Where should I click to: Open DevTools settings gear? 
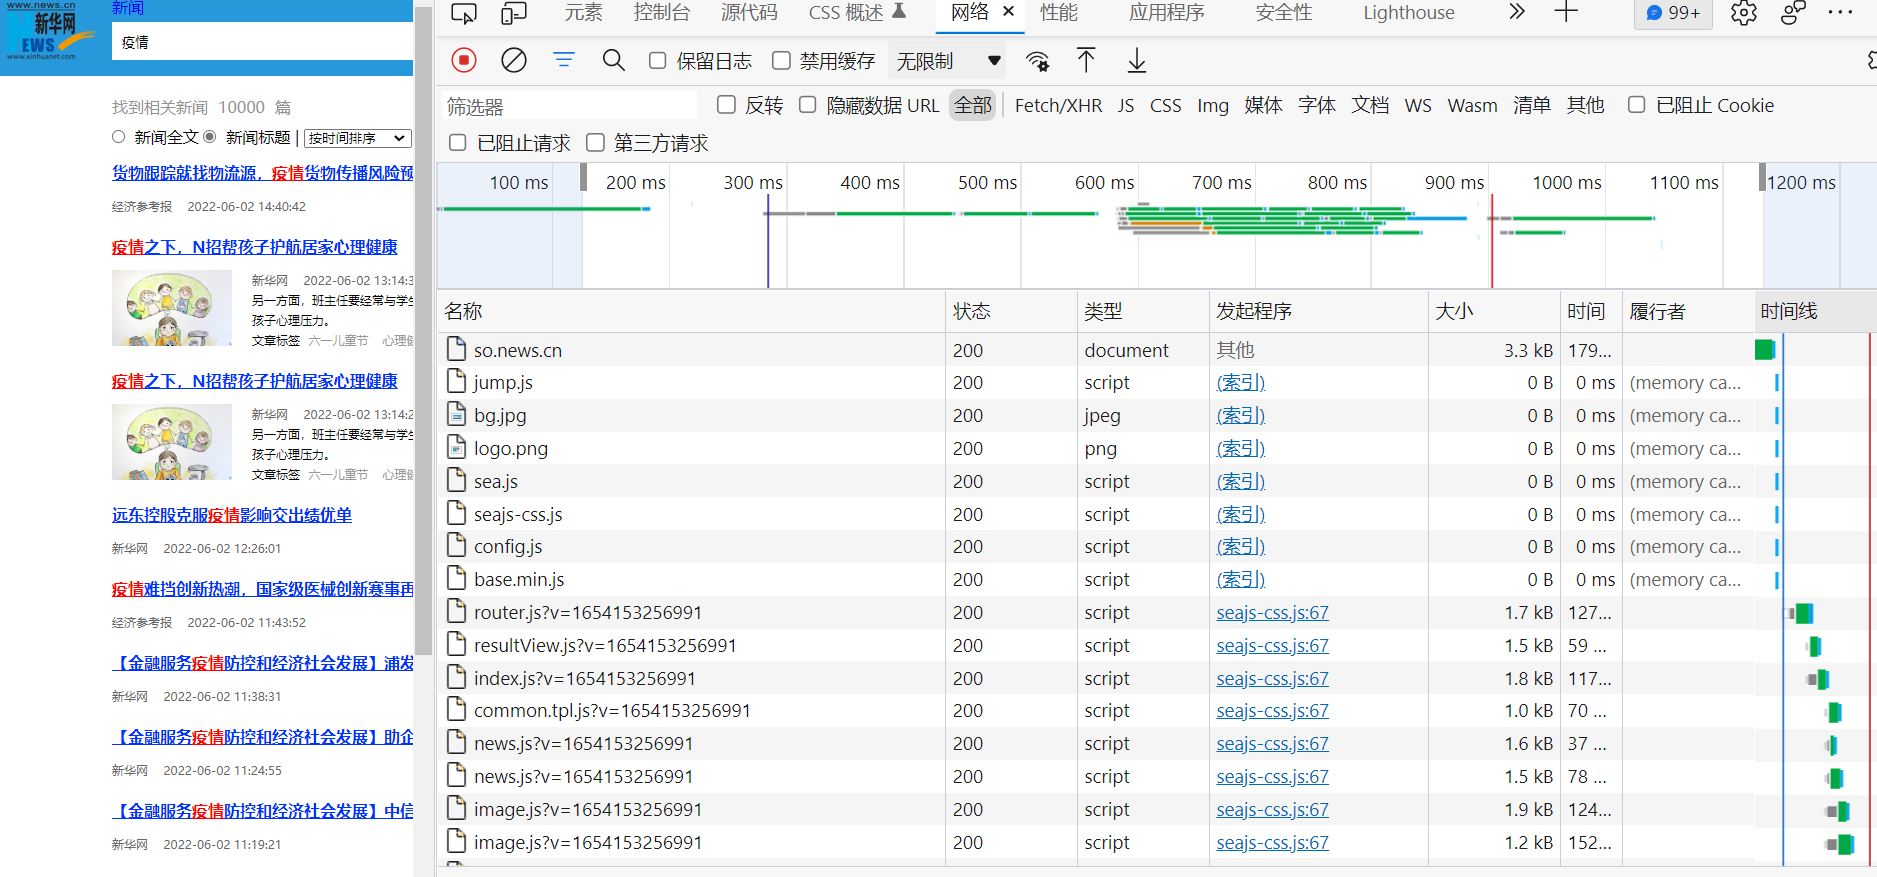click(x=1744, y=13)
